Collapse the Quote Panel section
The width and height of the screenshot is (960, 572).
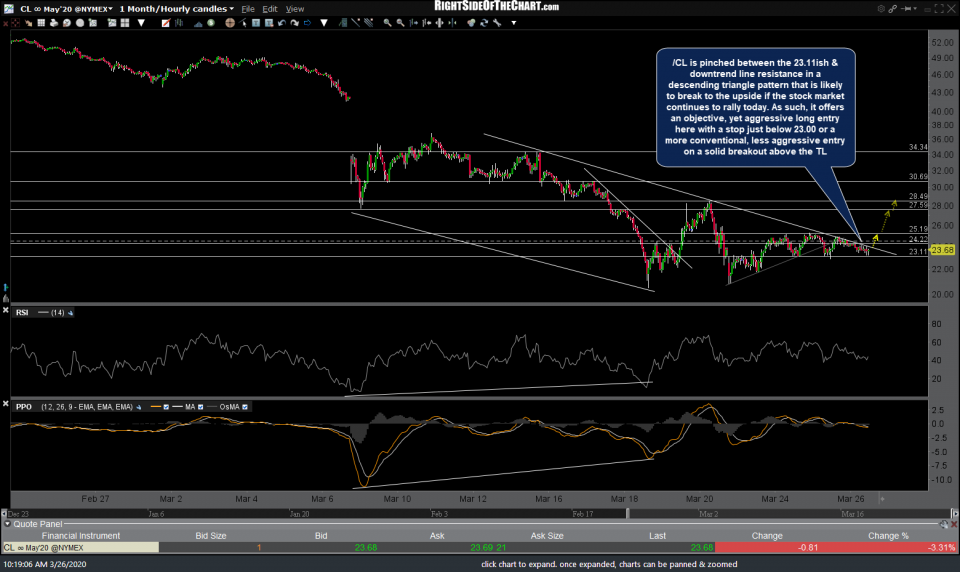pyautogui.click(x=7, y=524)
